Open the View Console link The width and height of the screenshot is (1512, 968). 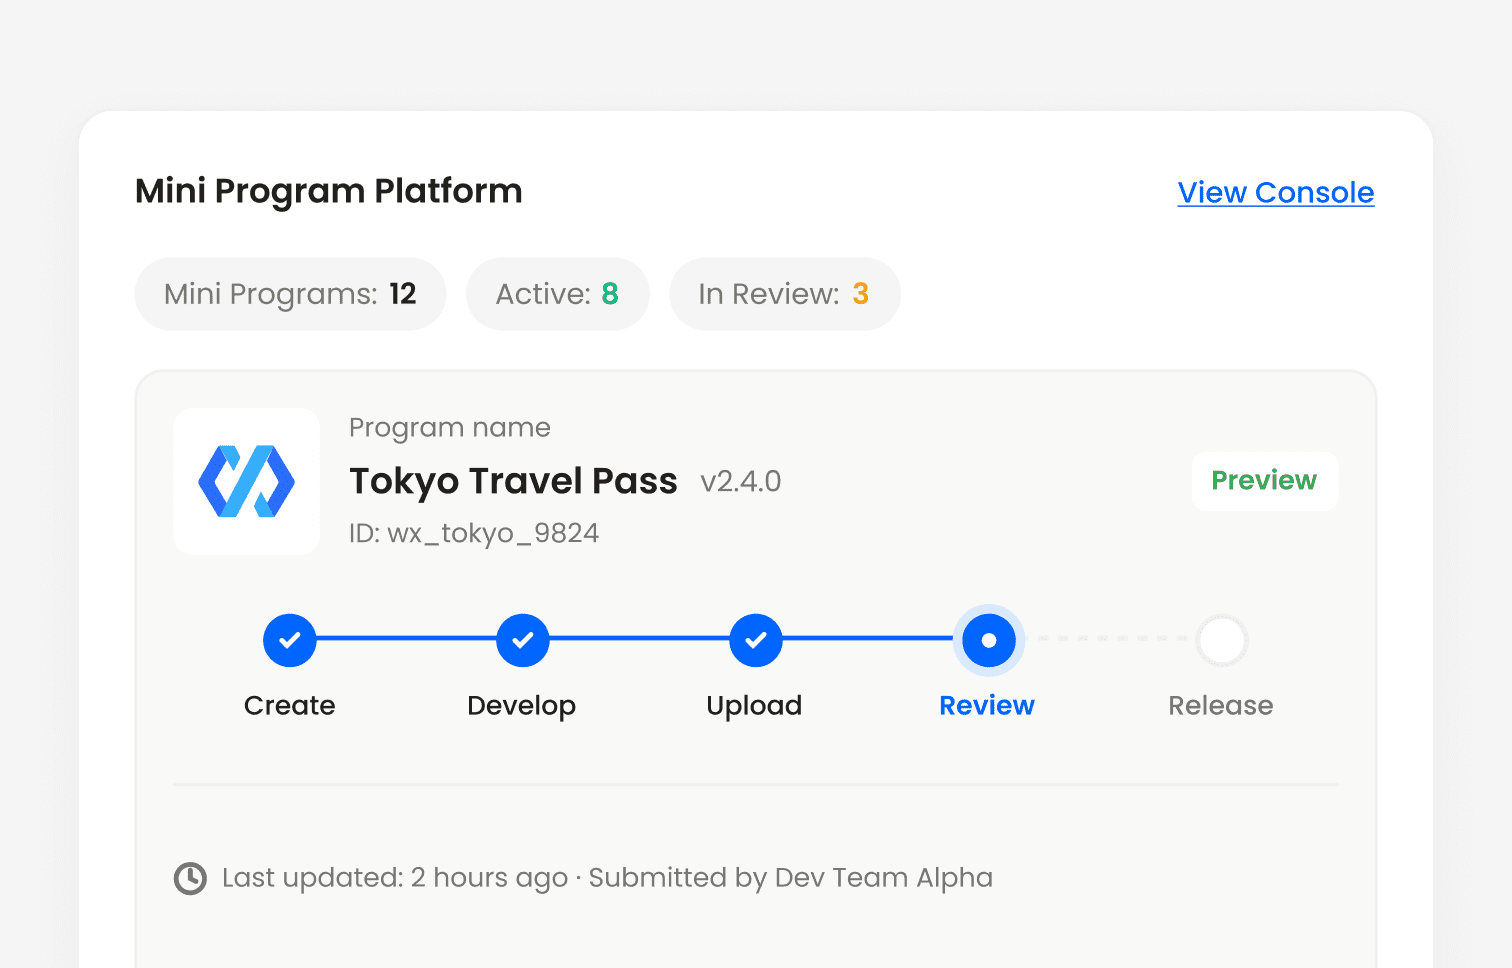coord(1276,192)
